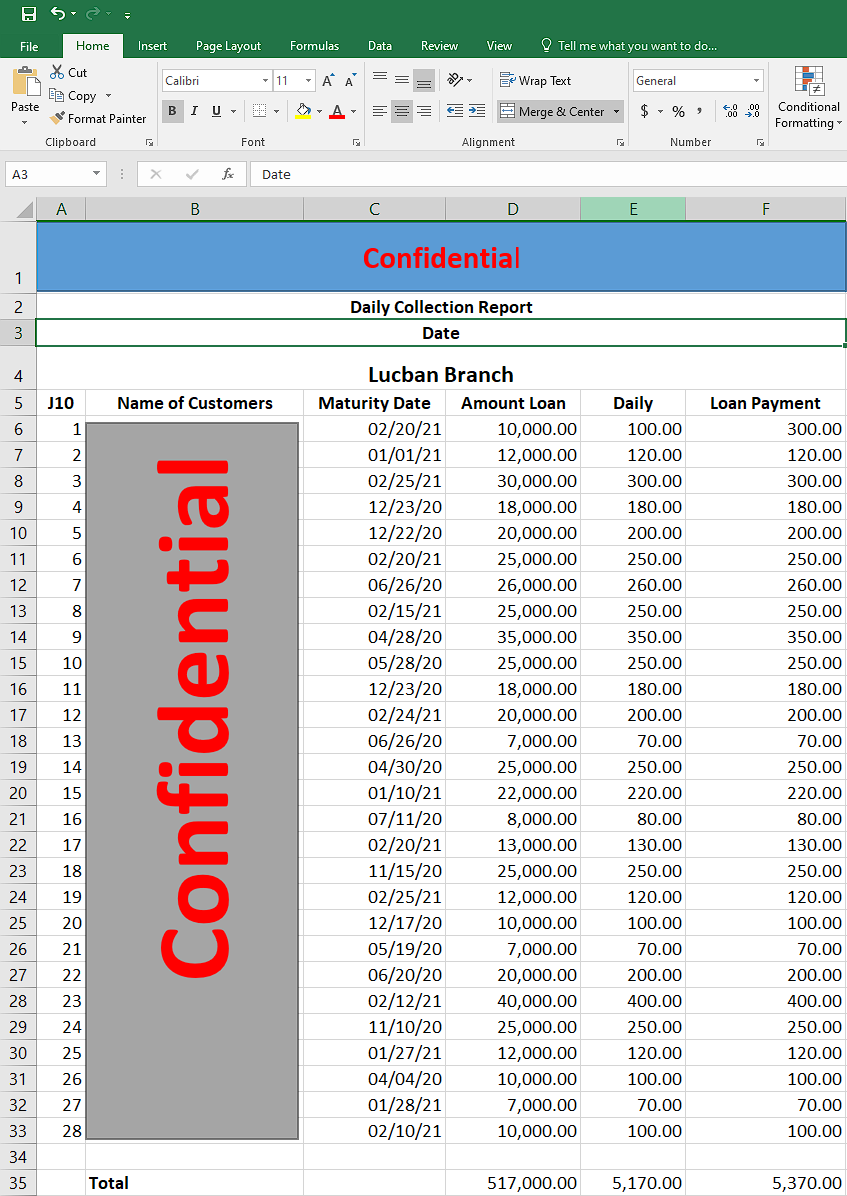
Task: Switch to the Formulas tab
Action: coord(314,46)
